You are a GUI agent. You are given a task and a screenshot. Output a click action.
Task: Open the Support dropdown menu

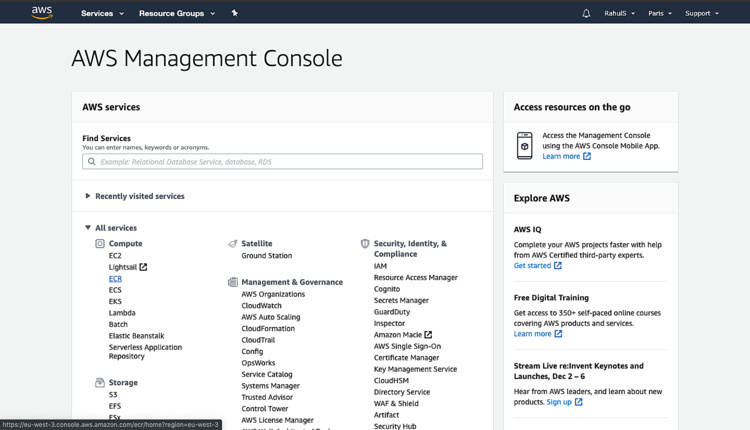tap(702, 13)
